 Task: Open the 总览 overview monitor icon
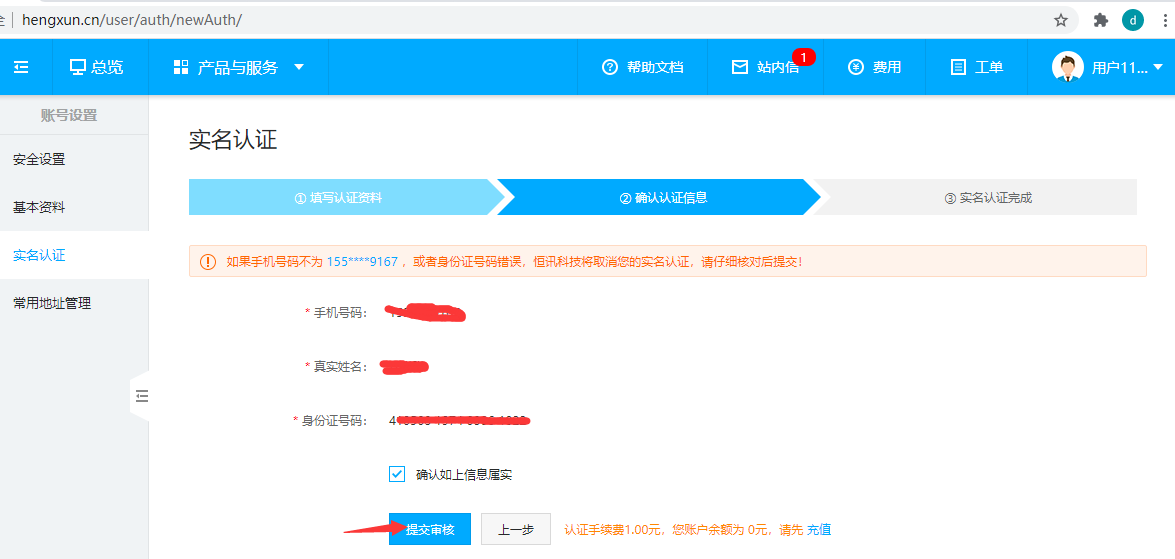78,67
